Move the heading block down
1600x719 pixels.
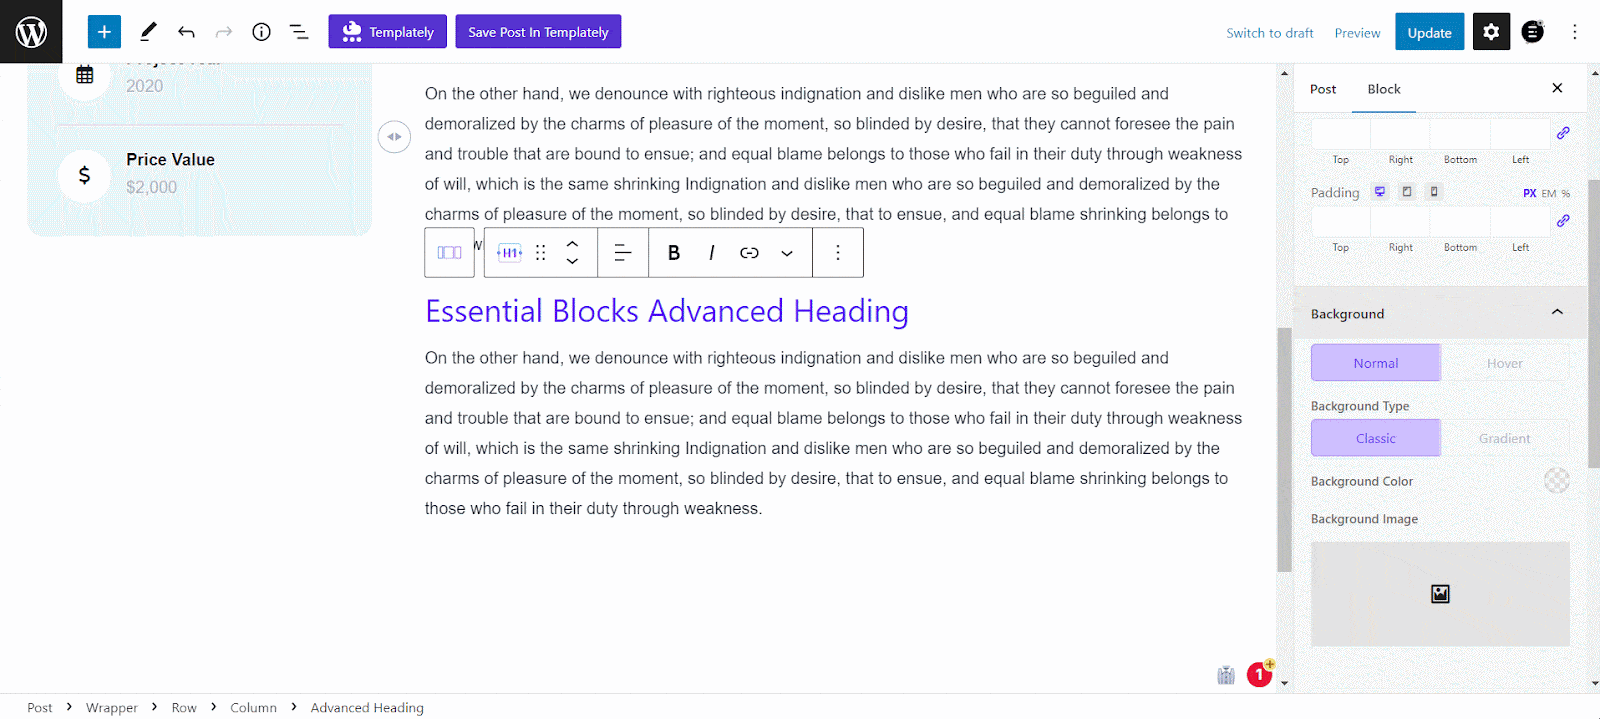click(572, 262)
